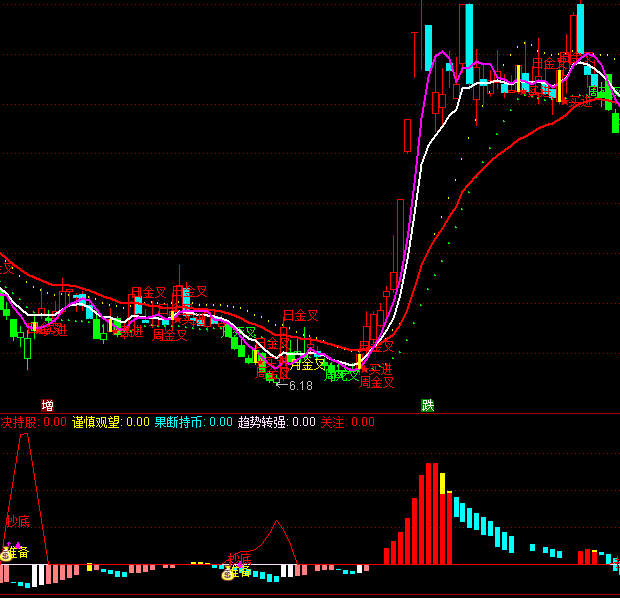Click the green 跌 marker box
The image size is (620, 598).
tap(428, 406)
